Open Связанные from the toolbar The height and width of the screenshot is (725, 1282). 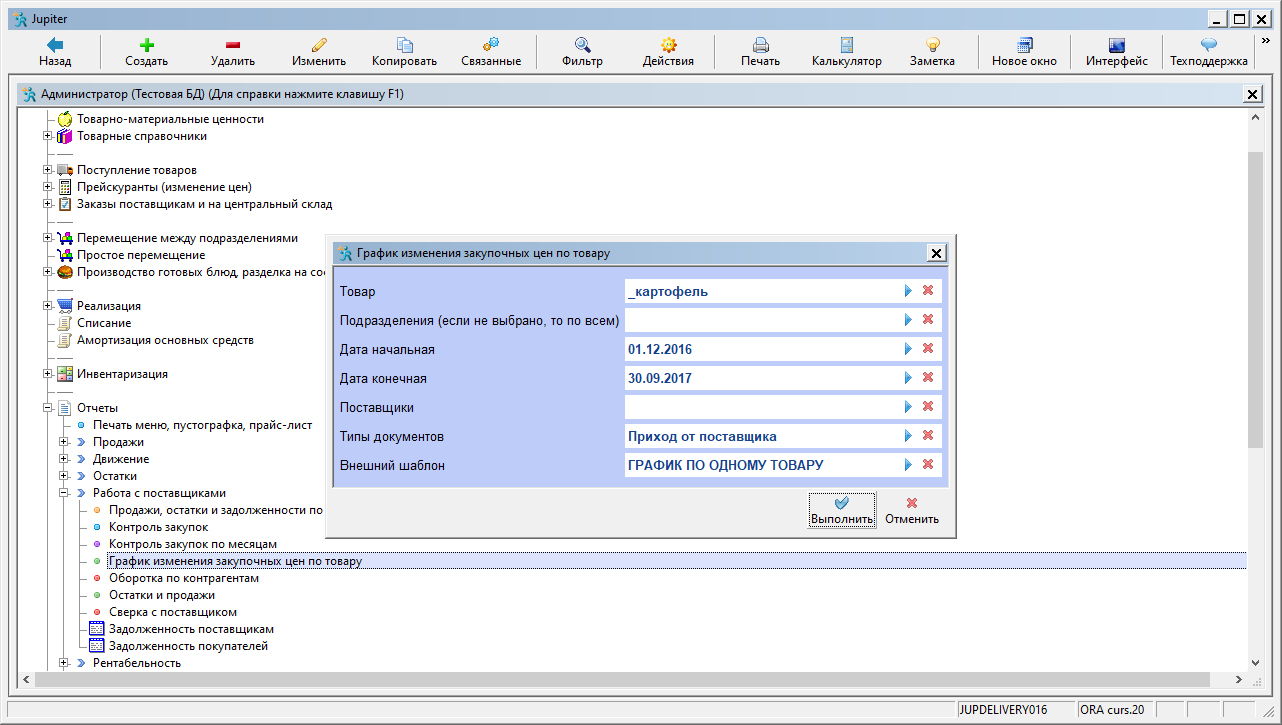tap(491, 52)
